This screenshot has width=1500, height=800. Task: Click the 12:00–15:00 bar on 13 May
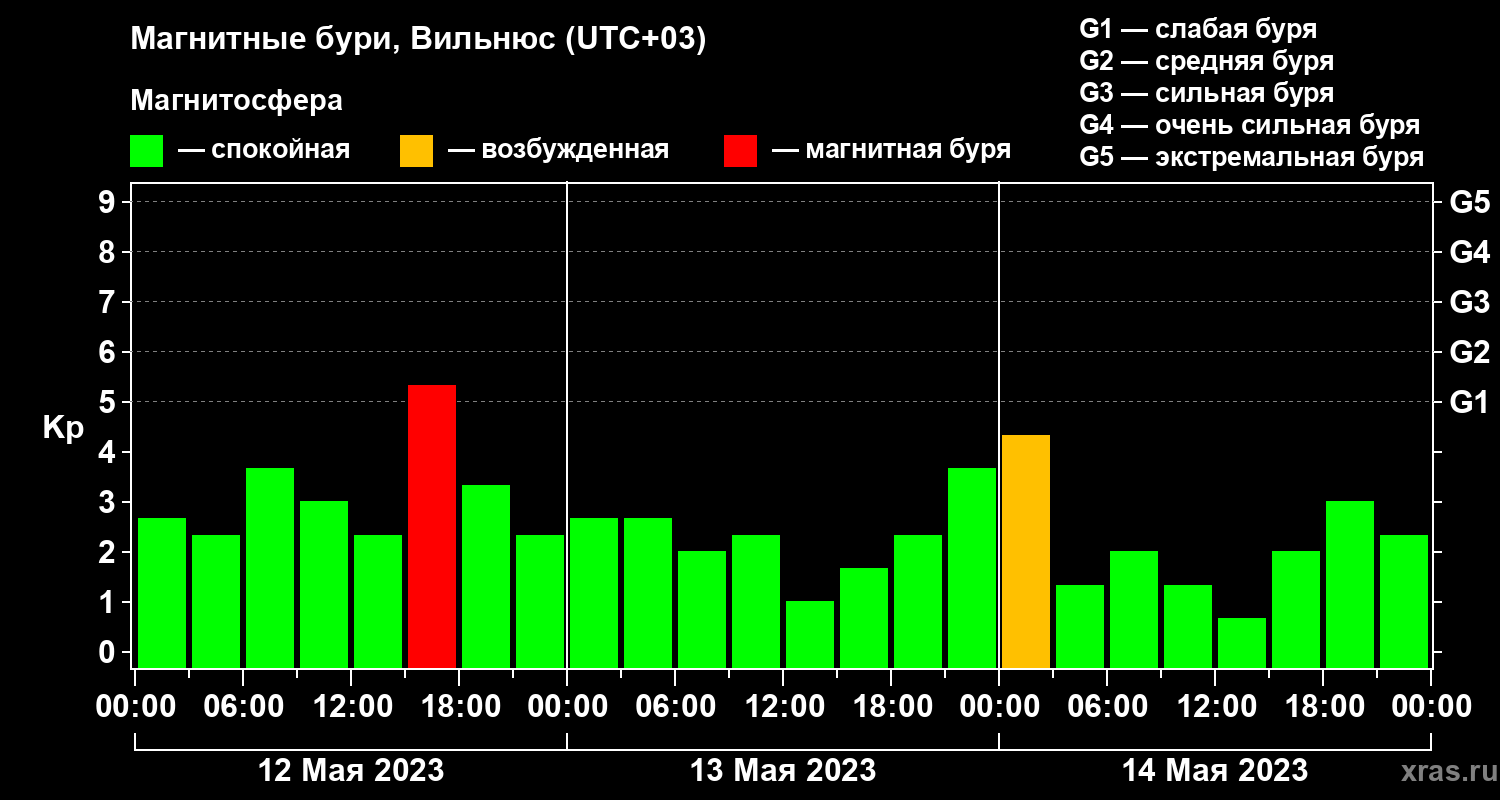(x=810, y=634)
